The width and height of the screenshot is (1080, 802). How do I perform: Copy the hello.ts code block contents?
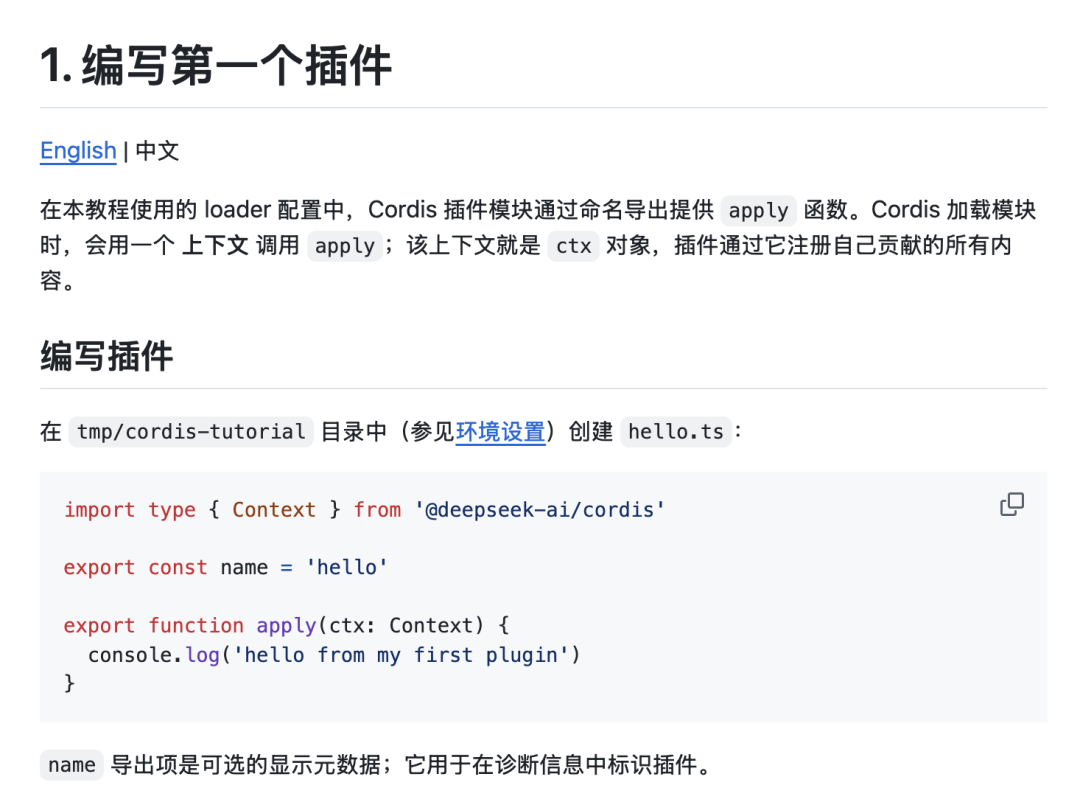(1012, 504)
